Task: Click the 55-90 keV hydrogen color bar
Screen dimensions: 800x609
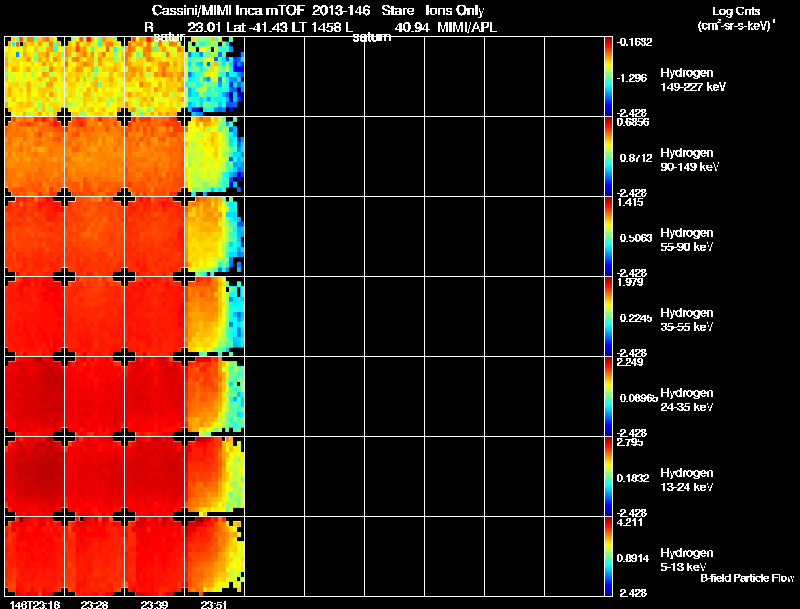Action: (x=609, y=237)
